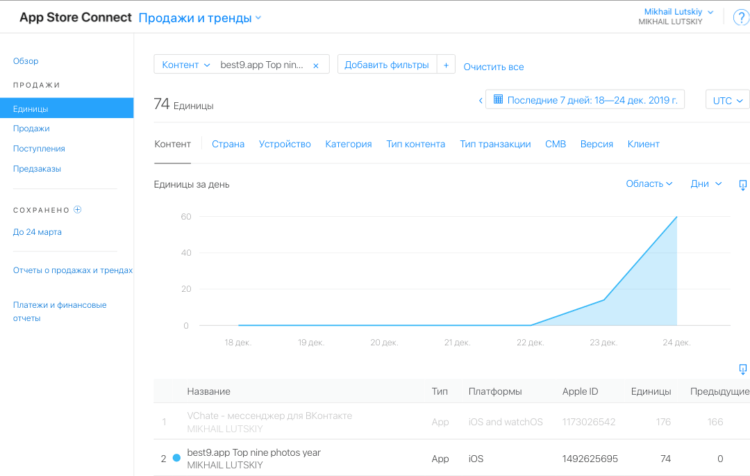The image size is (750, 476).
Task: Expand the Контент filter dropdown
Action: [x=186, y=65]
